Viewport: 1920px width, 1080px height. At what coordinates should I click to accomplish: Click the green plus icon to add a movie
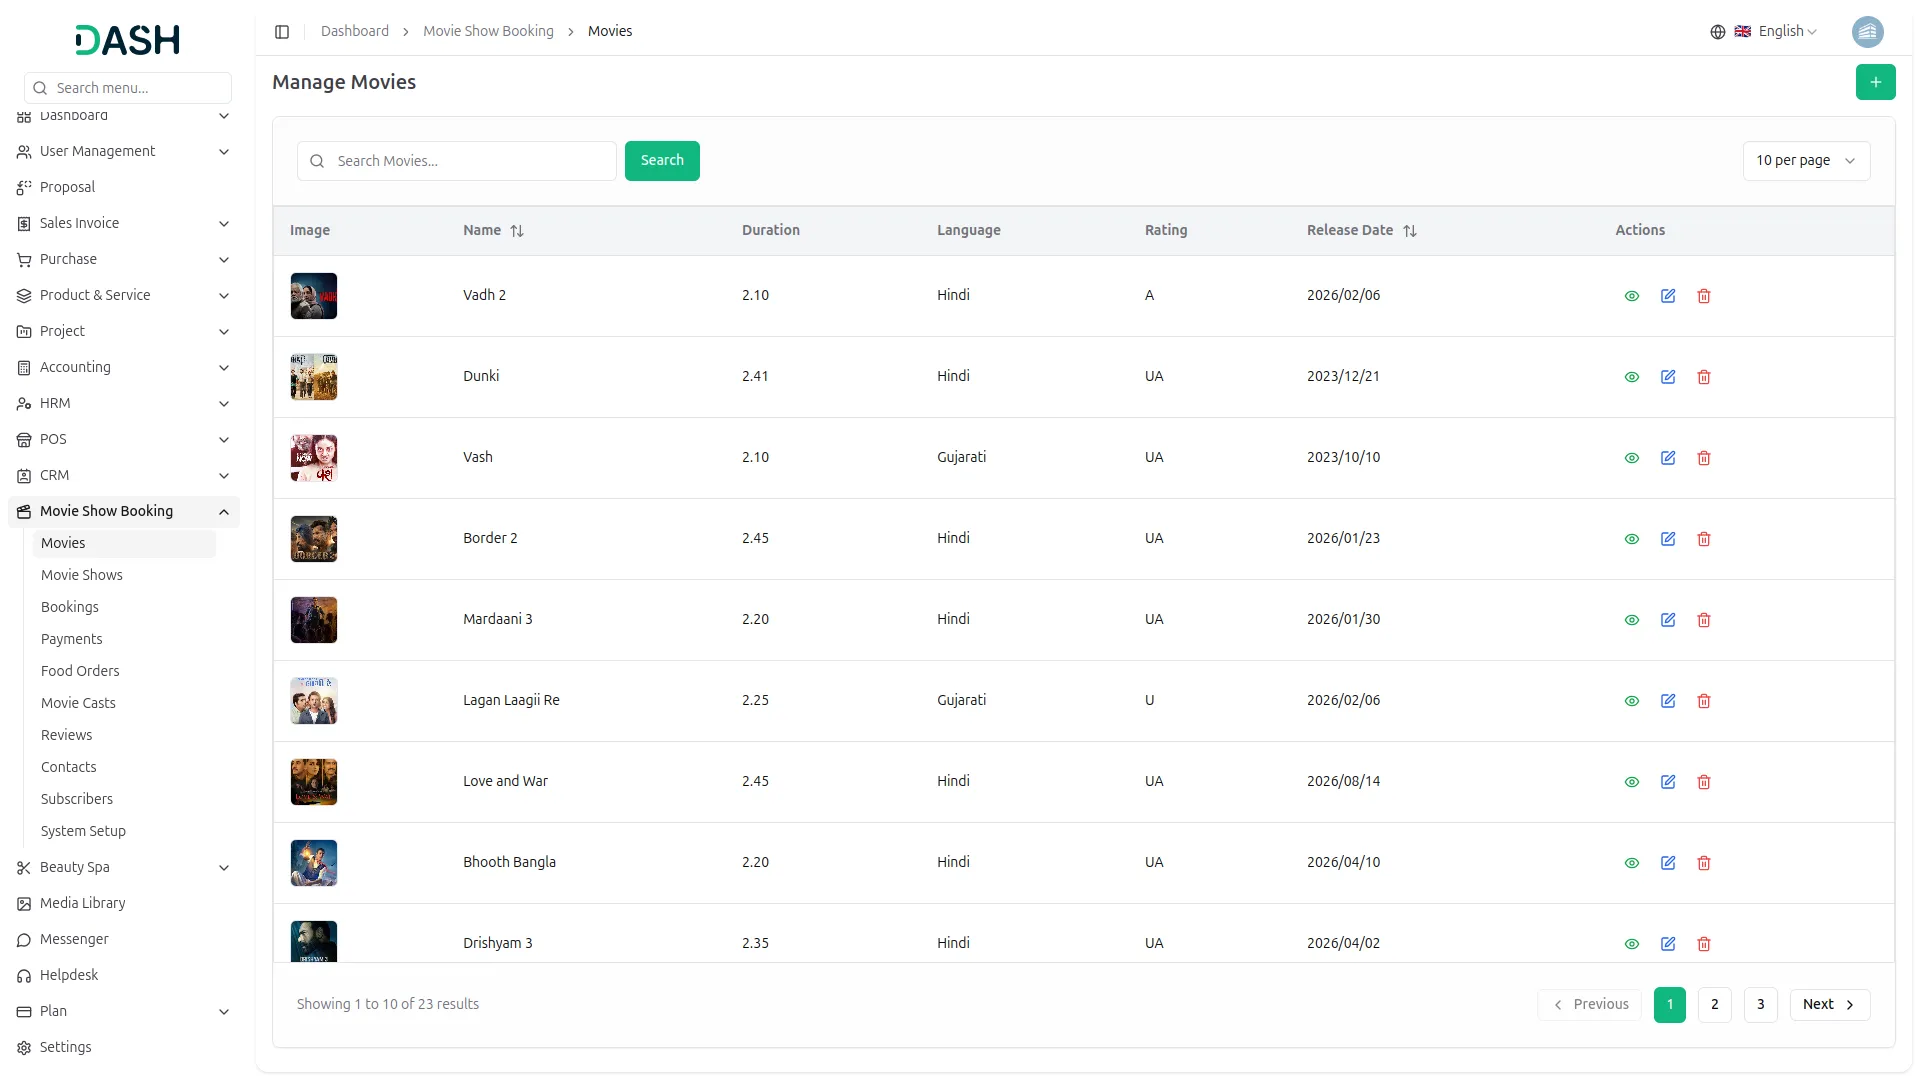1876,82
